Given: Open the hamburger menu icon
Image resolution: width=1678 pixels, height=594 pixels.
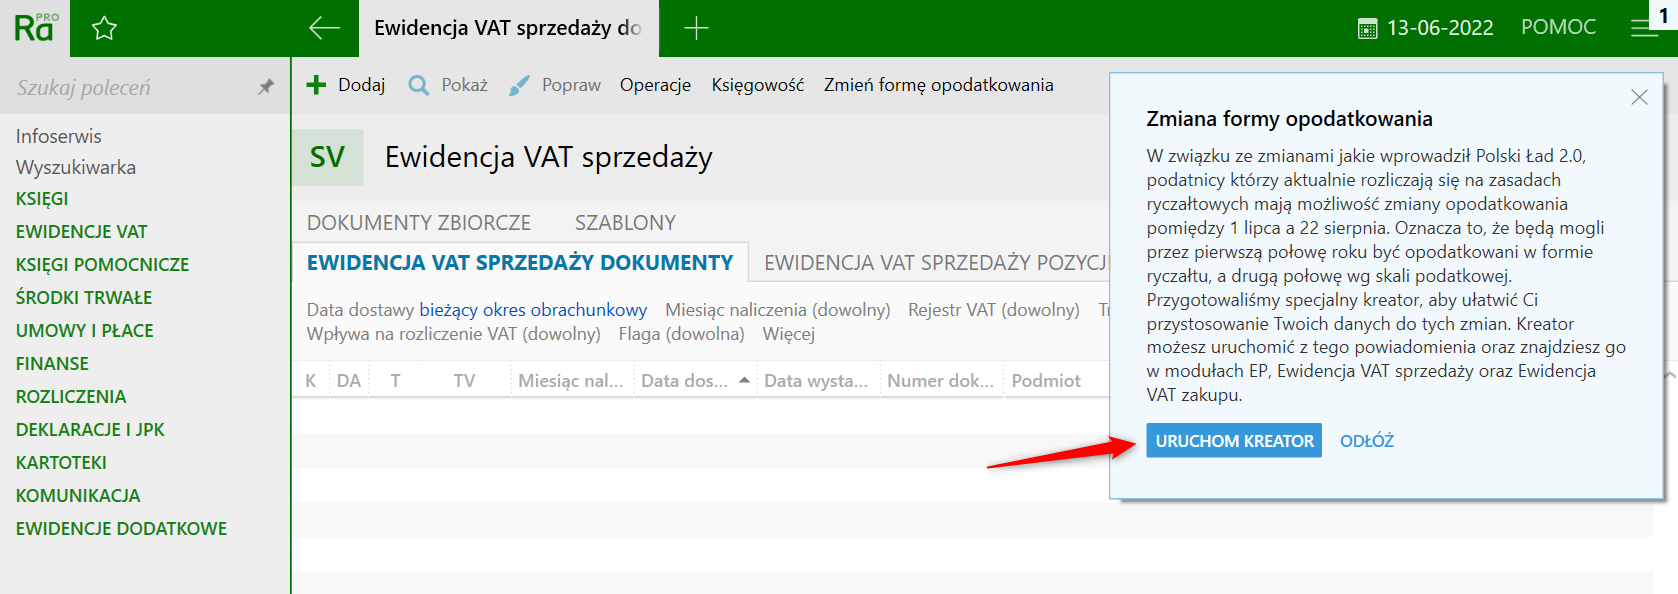Looking at the screenshot, I should point(1645,28).
